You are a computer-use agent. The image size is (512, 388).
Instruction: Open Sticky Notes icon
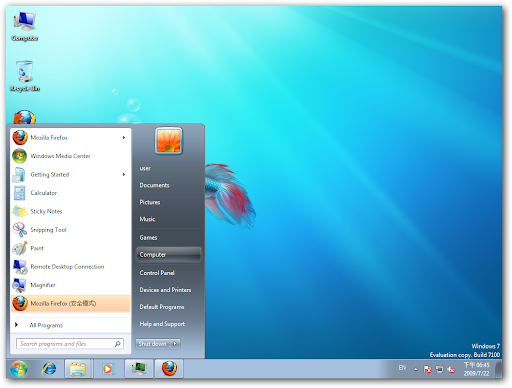point(20,211)
